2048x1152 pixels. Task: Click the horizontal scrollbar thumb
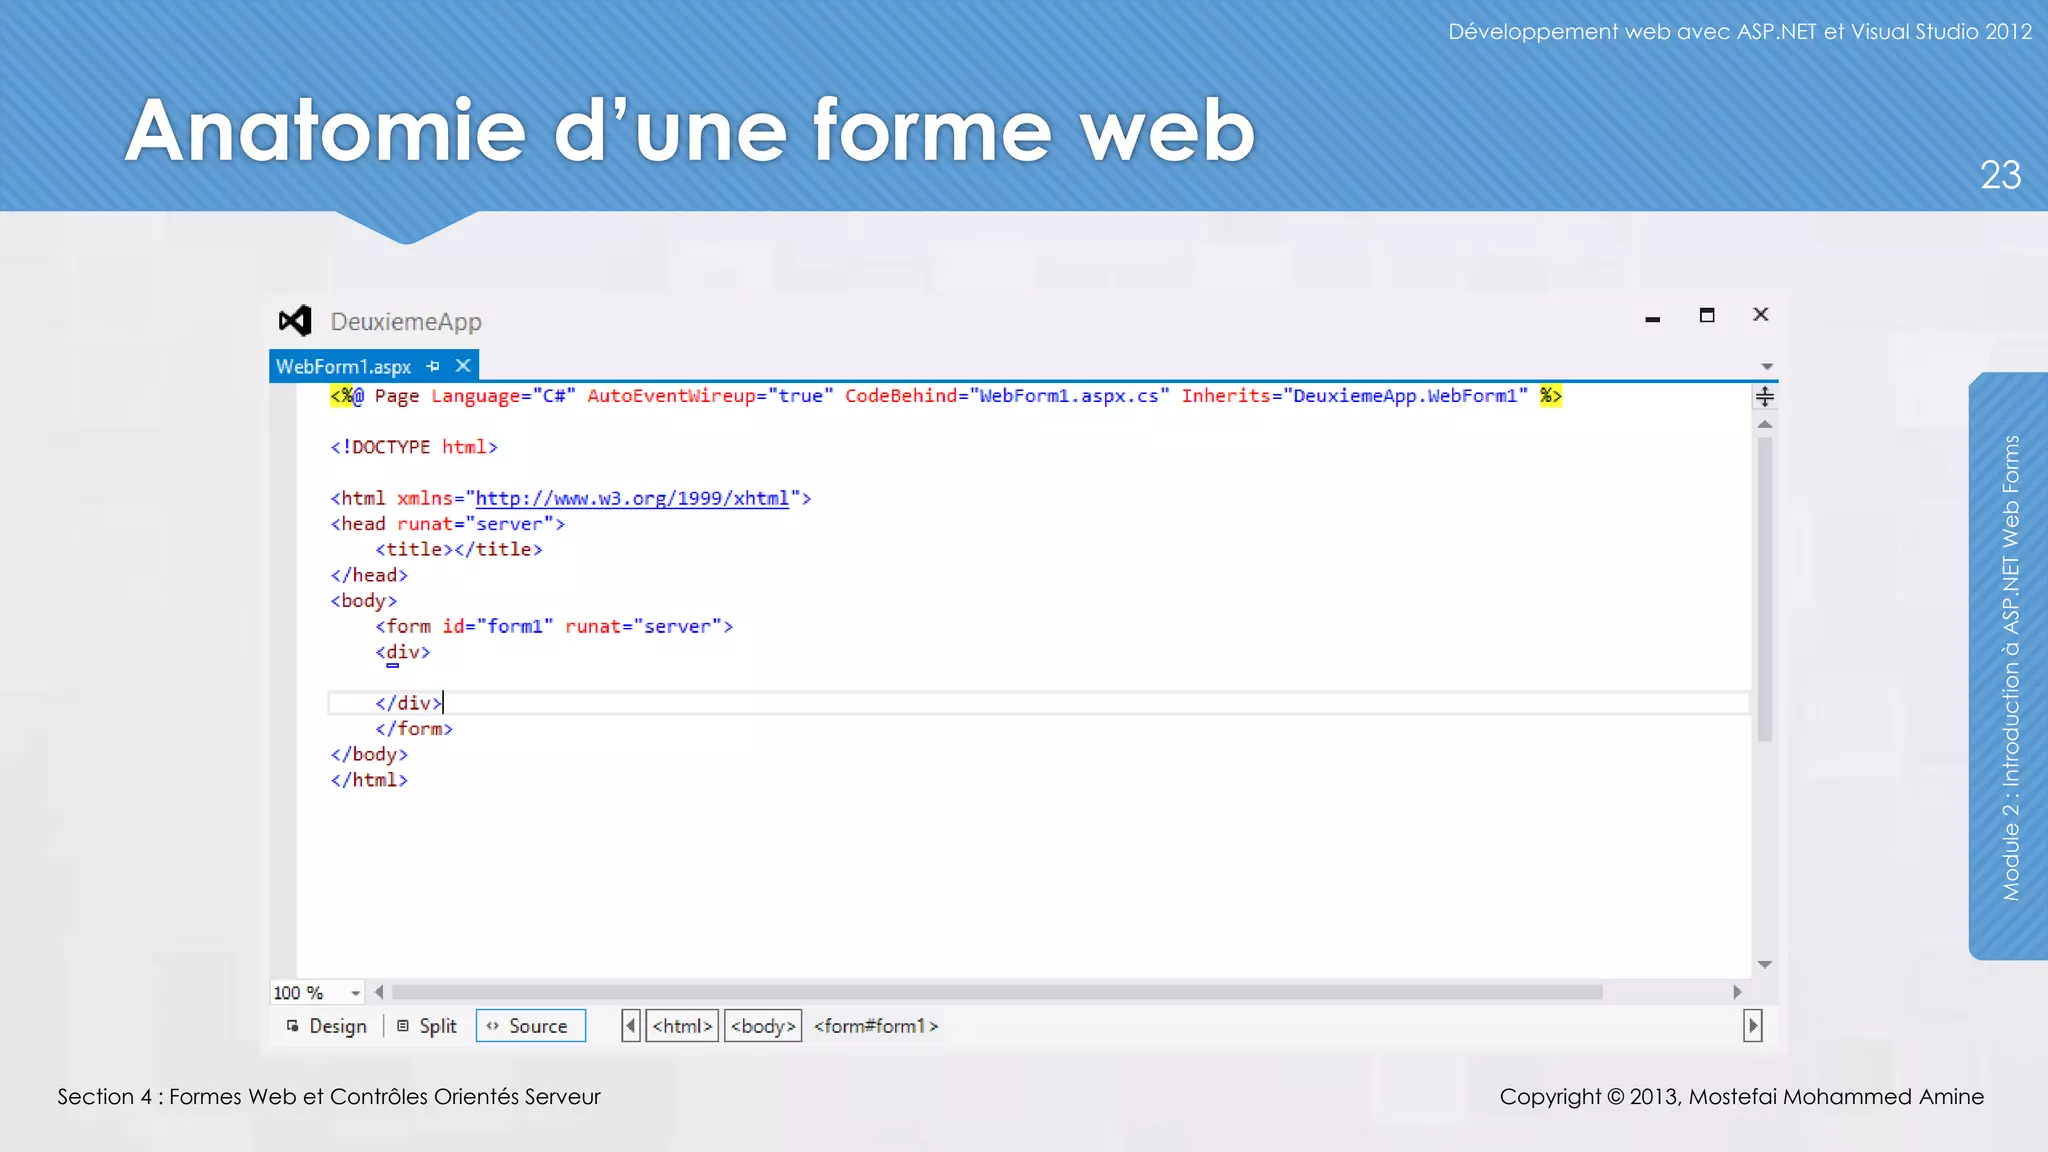(997, 992)
